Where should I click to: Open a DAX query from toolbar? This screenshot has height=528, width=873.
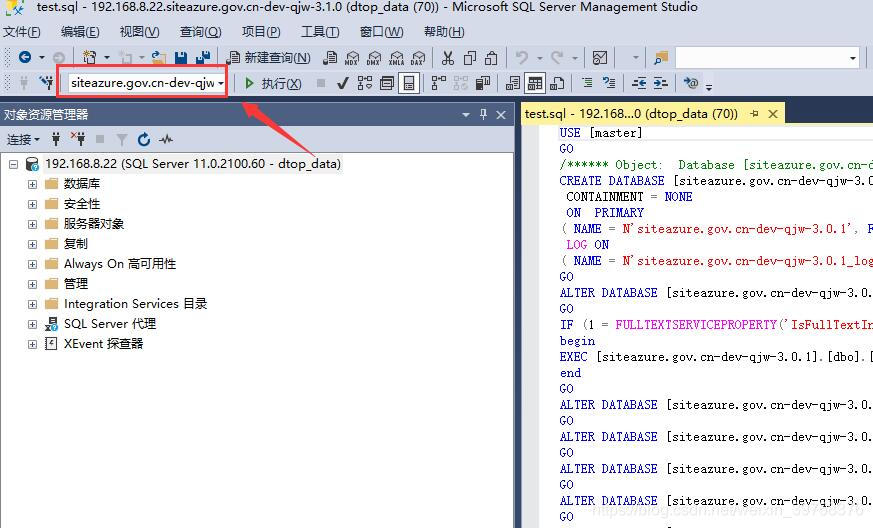click(x=418, y=57)
